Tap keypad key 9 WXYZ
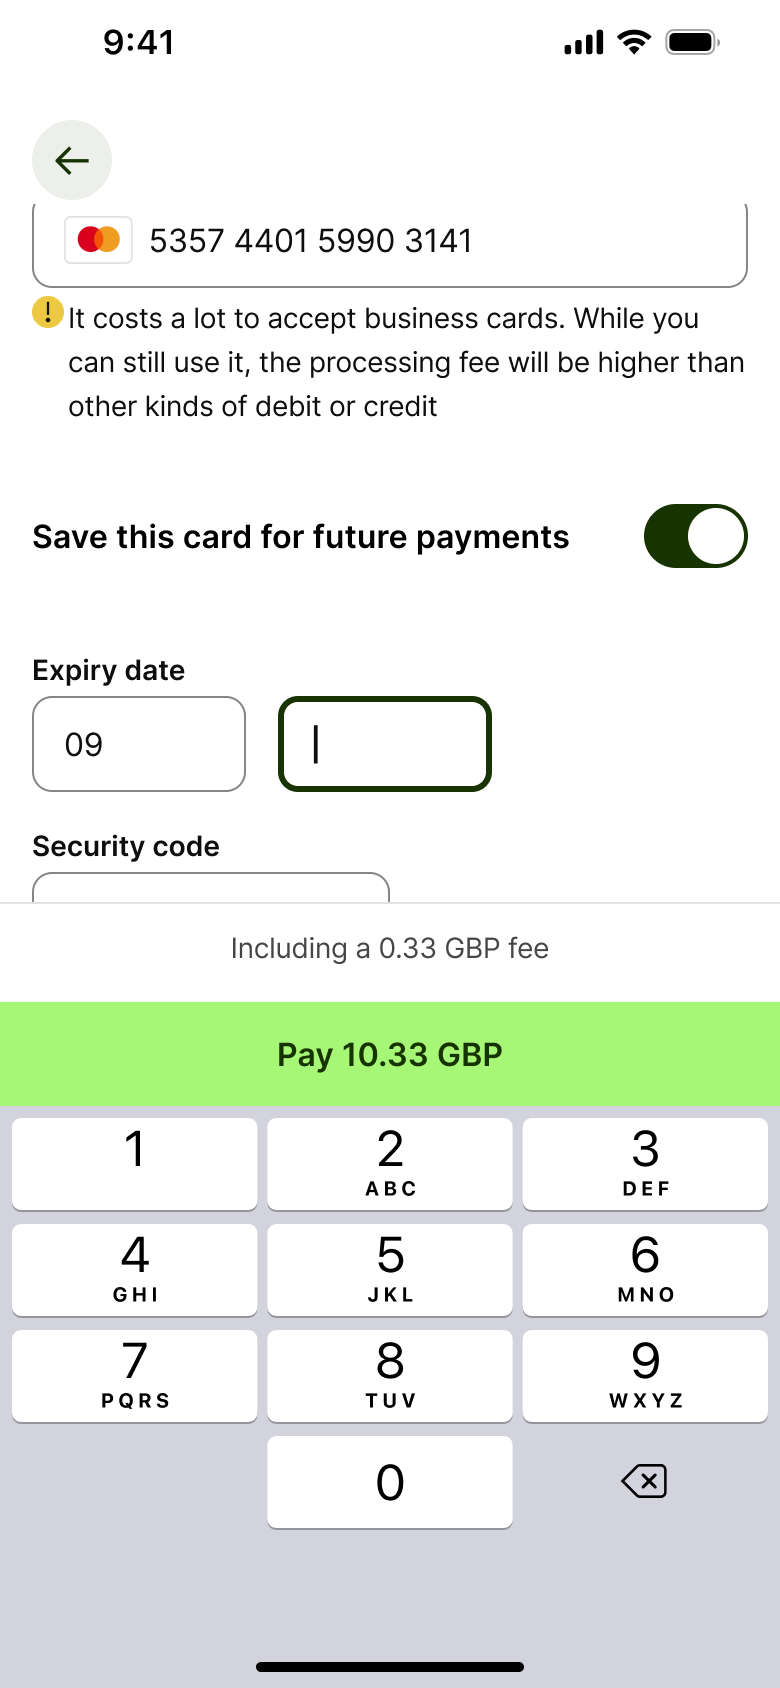 (645, 1376)
